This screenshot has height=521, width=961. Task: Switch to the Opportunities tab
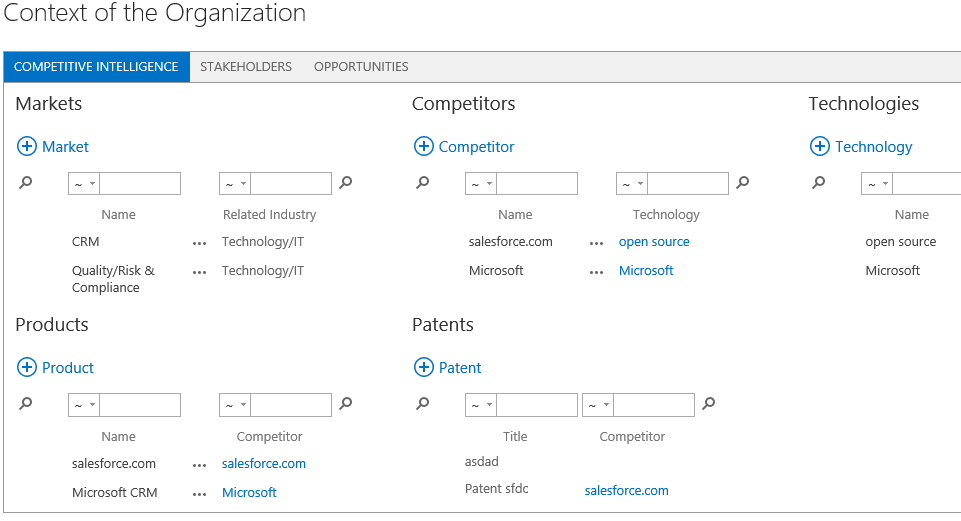pos(361,67)
